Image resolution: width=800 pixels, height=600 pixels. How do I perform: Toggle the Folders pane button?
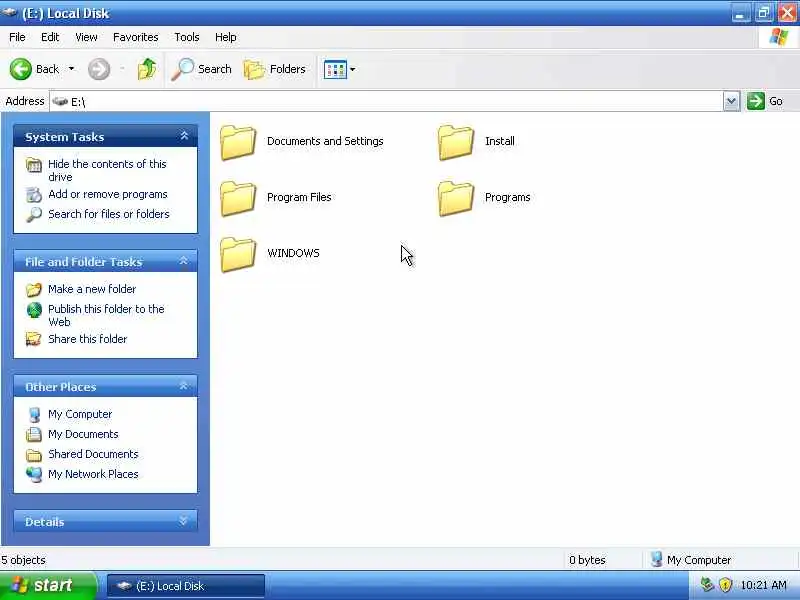click(274, 69)
